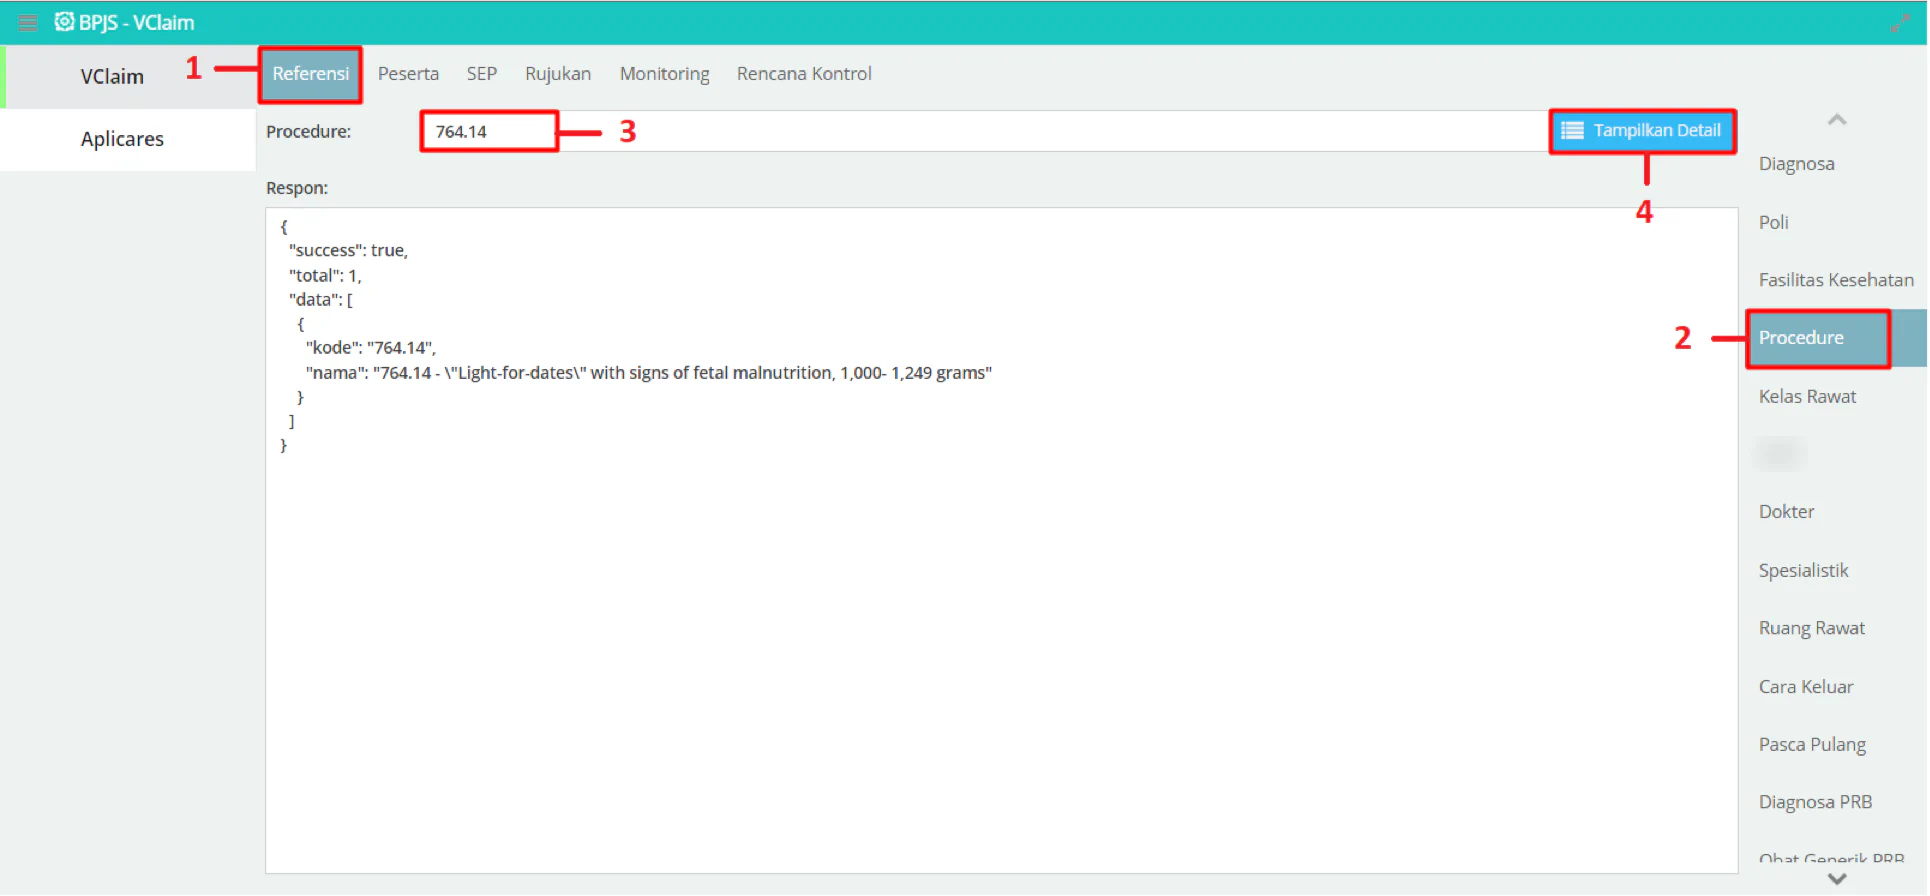
Task: Click inside the Respon JSON text area
Action: (x=1001, y=540)
